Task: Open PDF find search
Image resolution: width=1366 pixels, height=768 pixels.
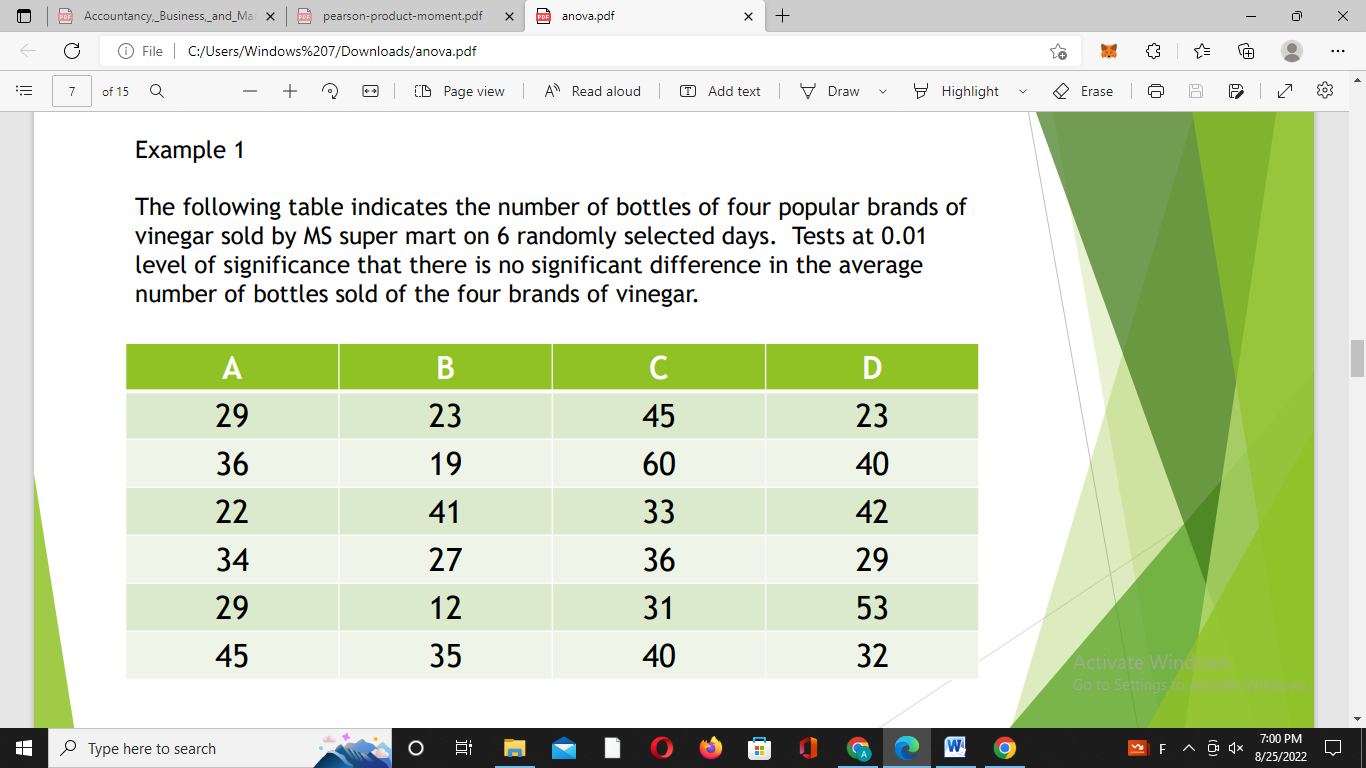Action: [x=156, y=91]
